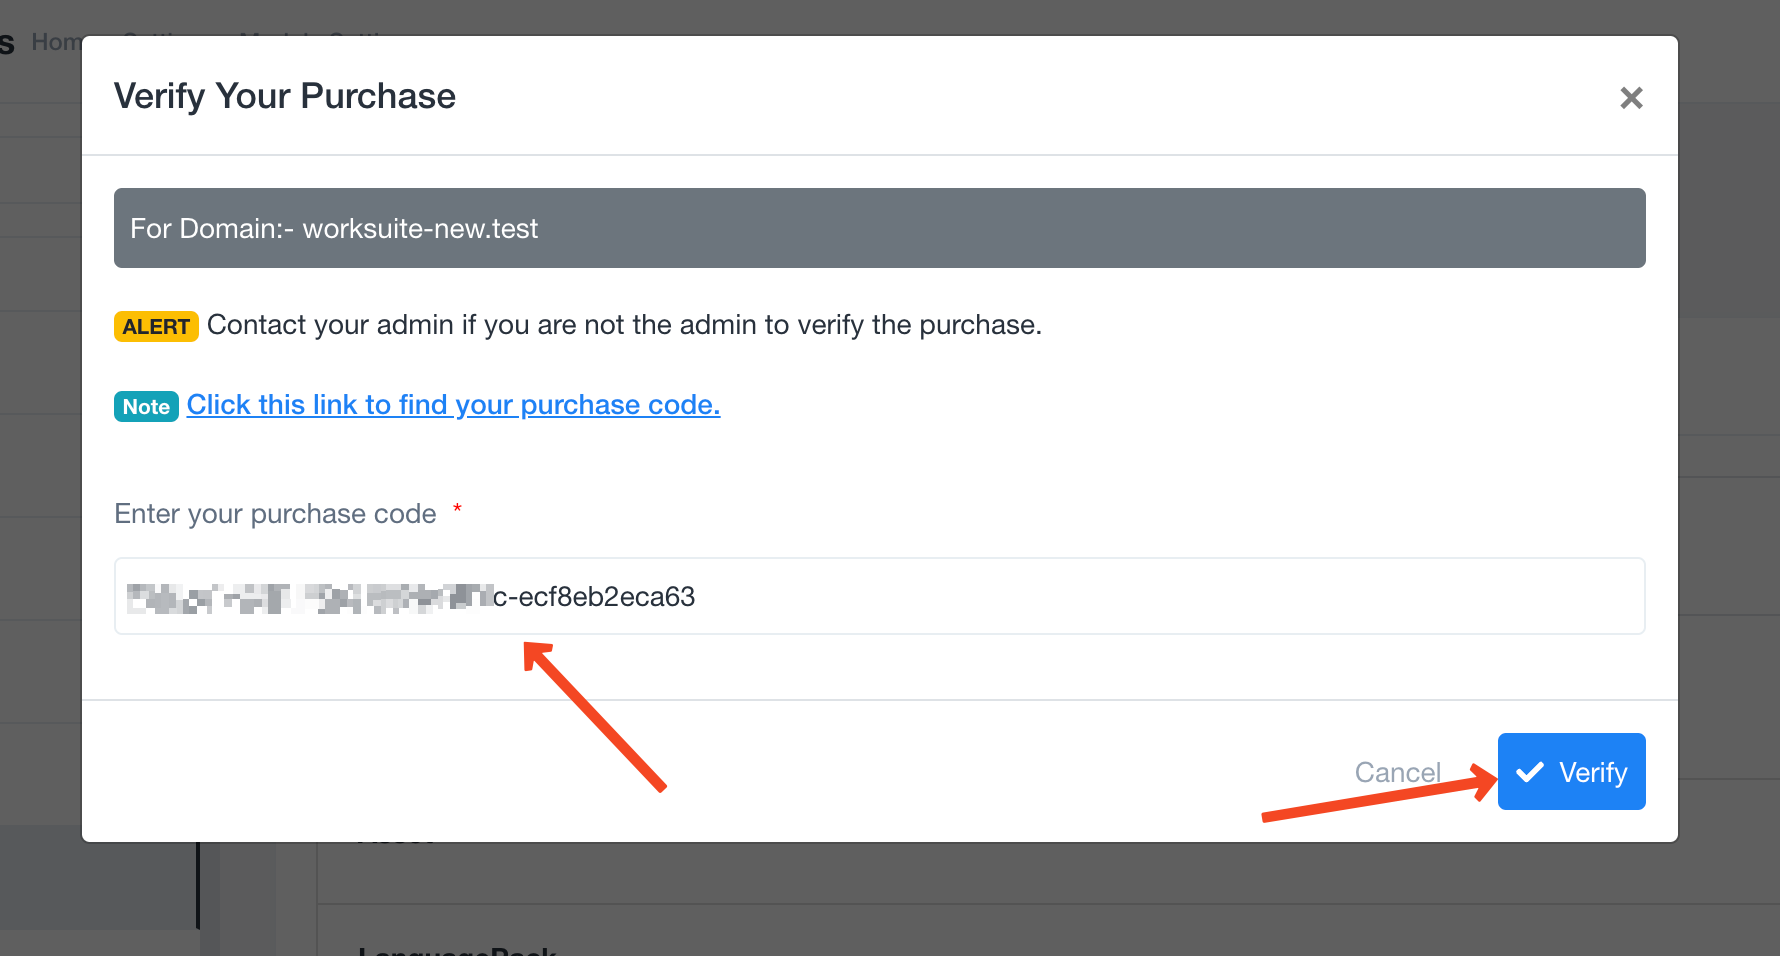Click the dimmed backdrop right of dialog

click(1729, 400)
